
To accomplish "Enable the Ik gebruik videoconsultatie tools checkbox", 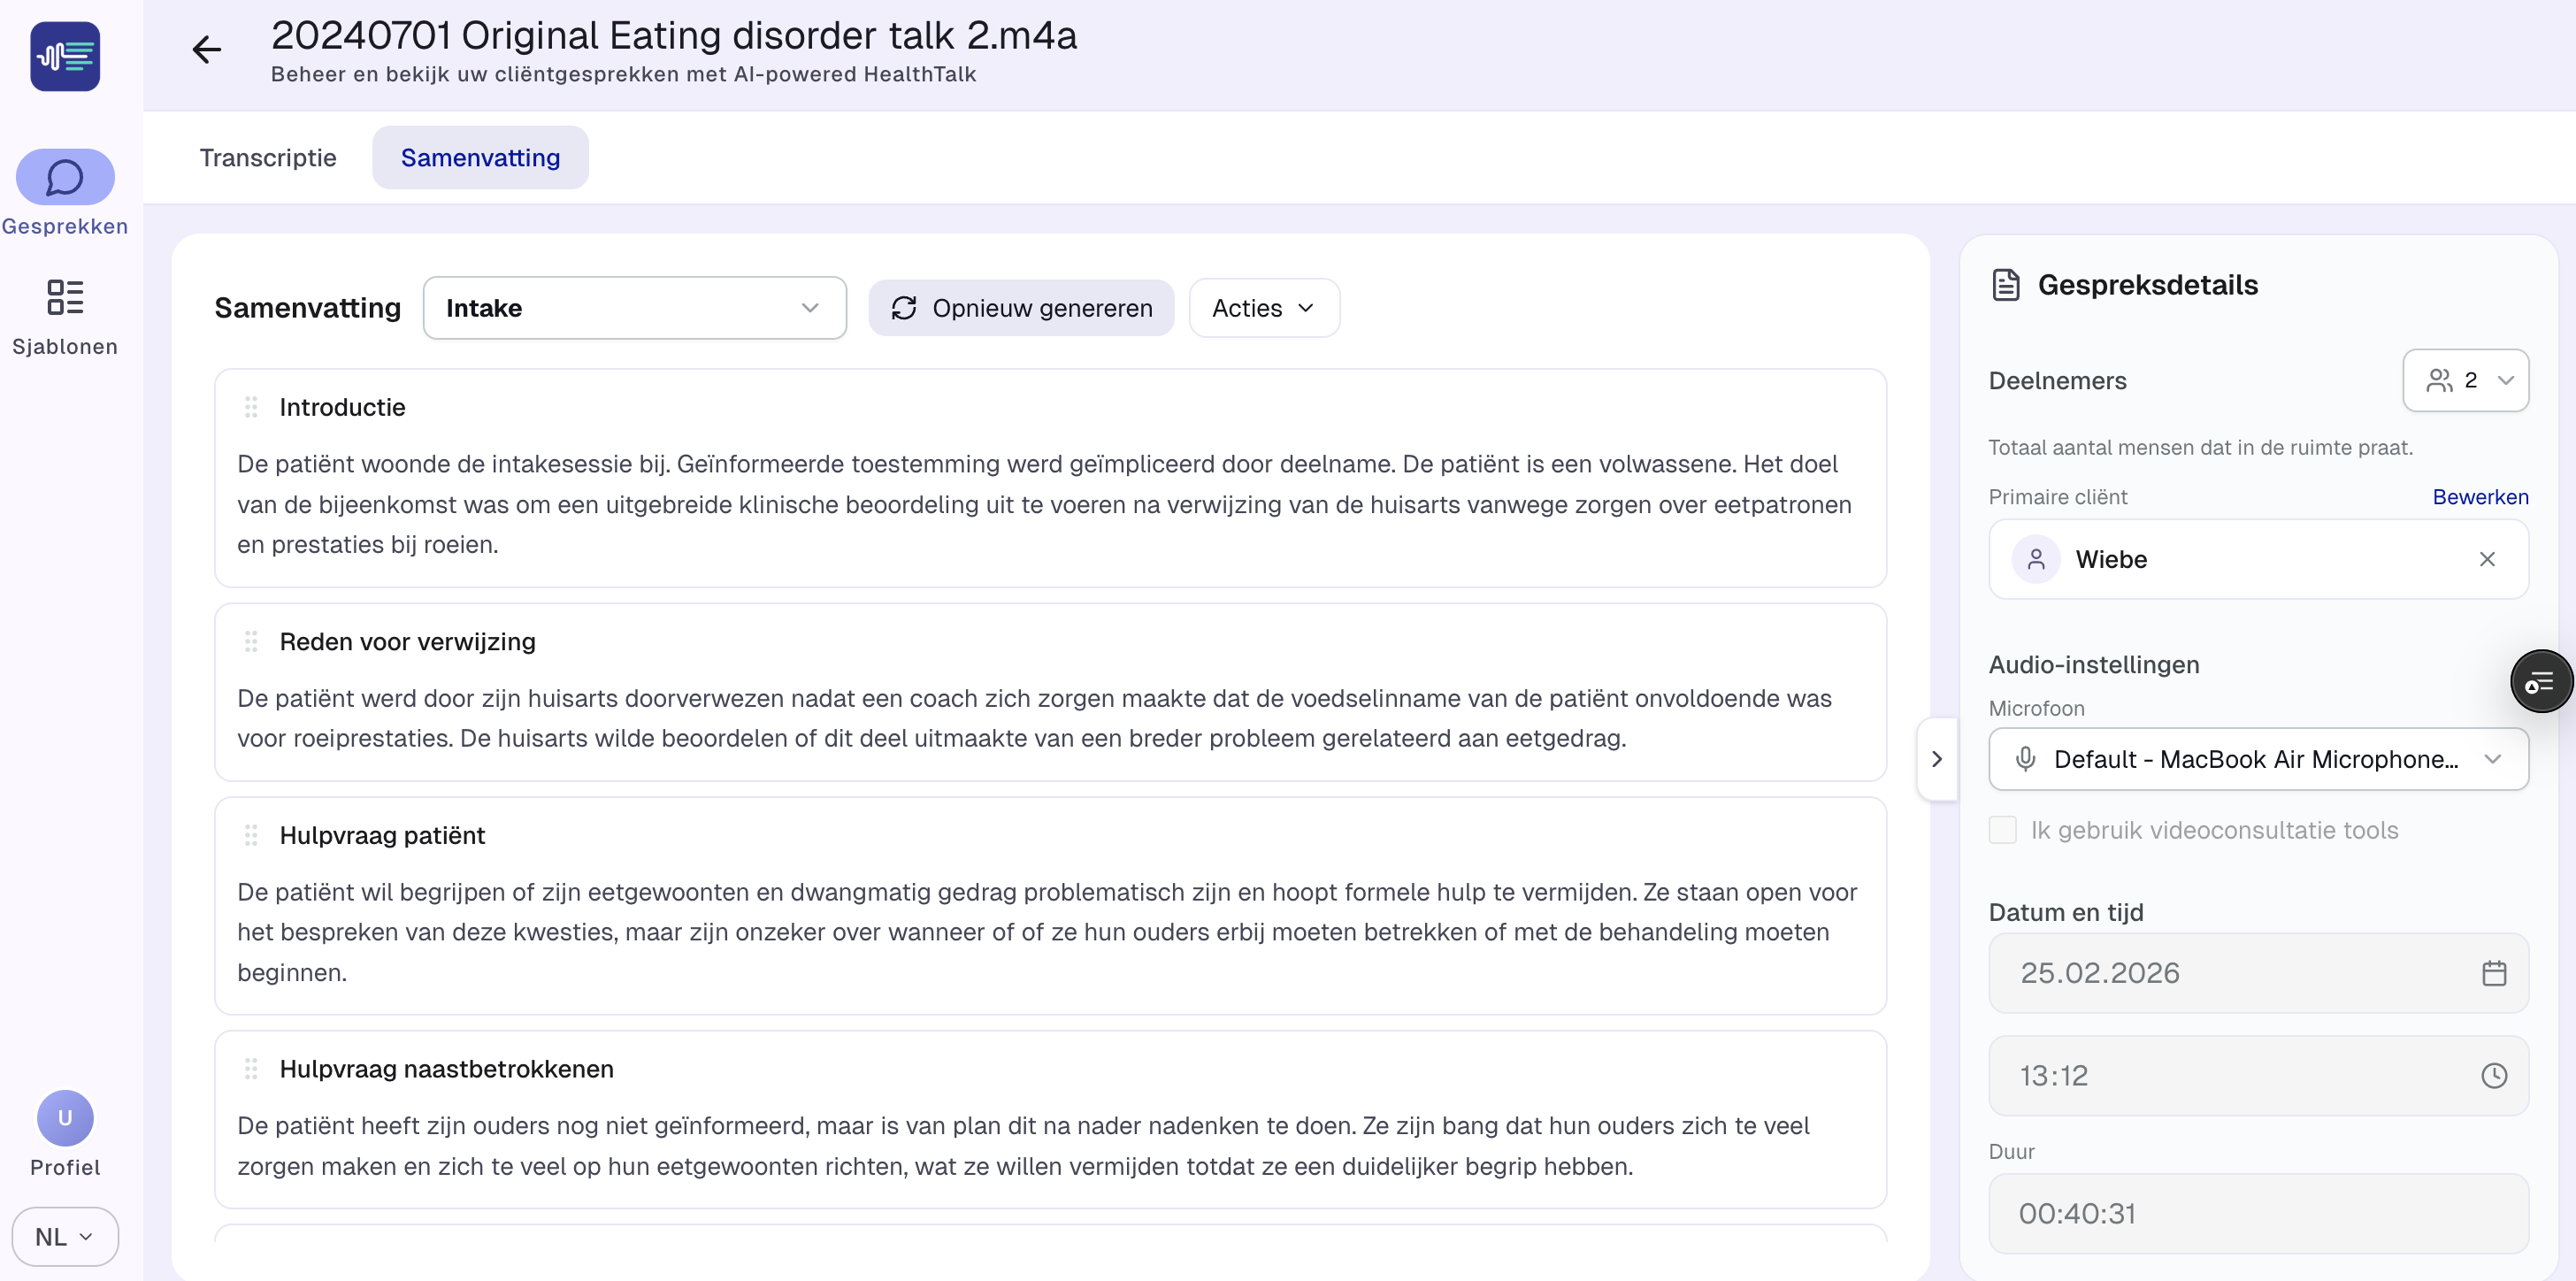I will coord(2001,829).
